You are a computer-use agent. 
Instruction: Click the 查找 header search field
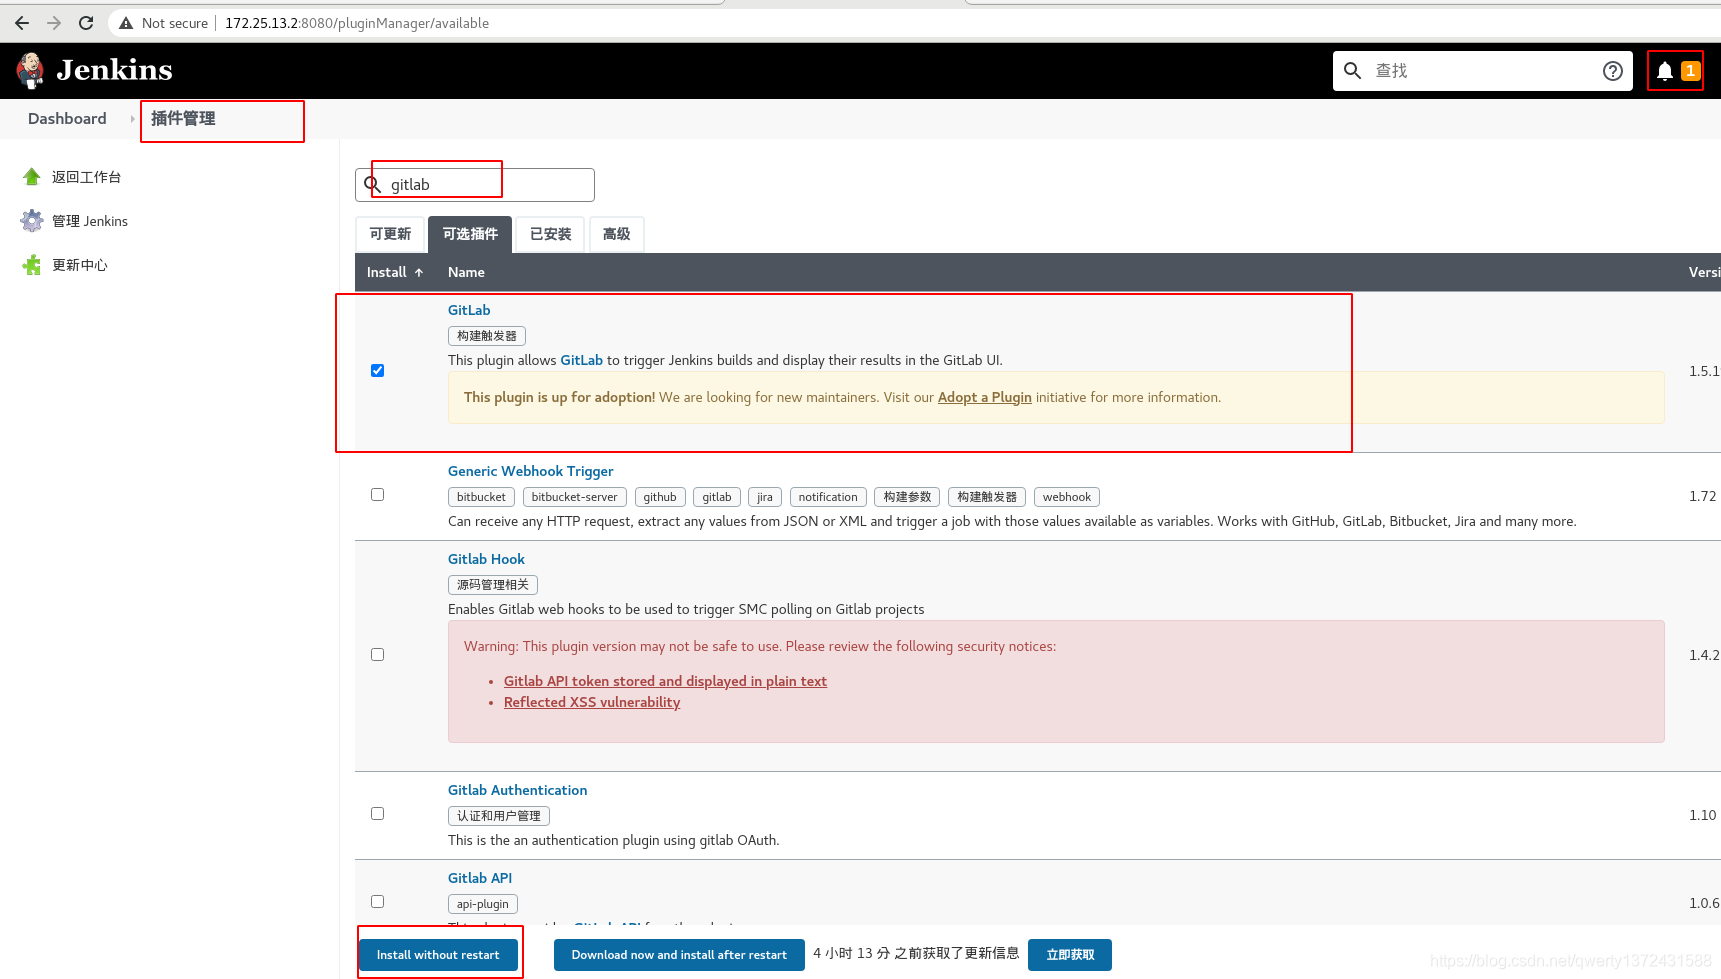coord(1483,70)
